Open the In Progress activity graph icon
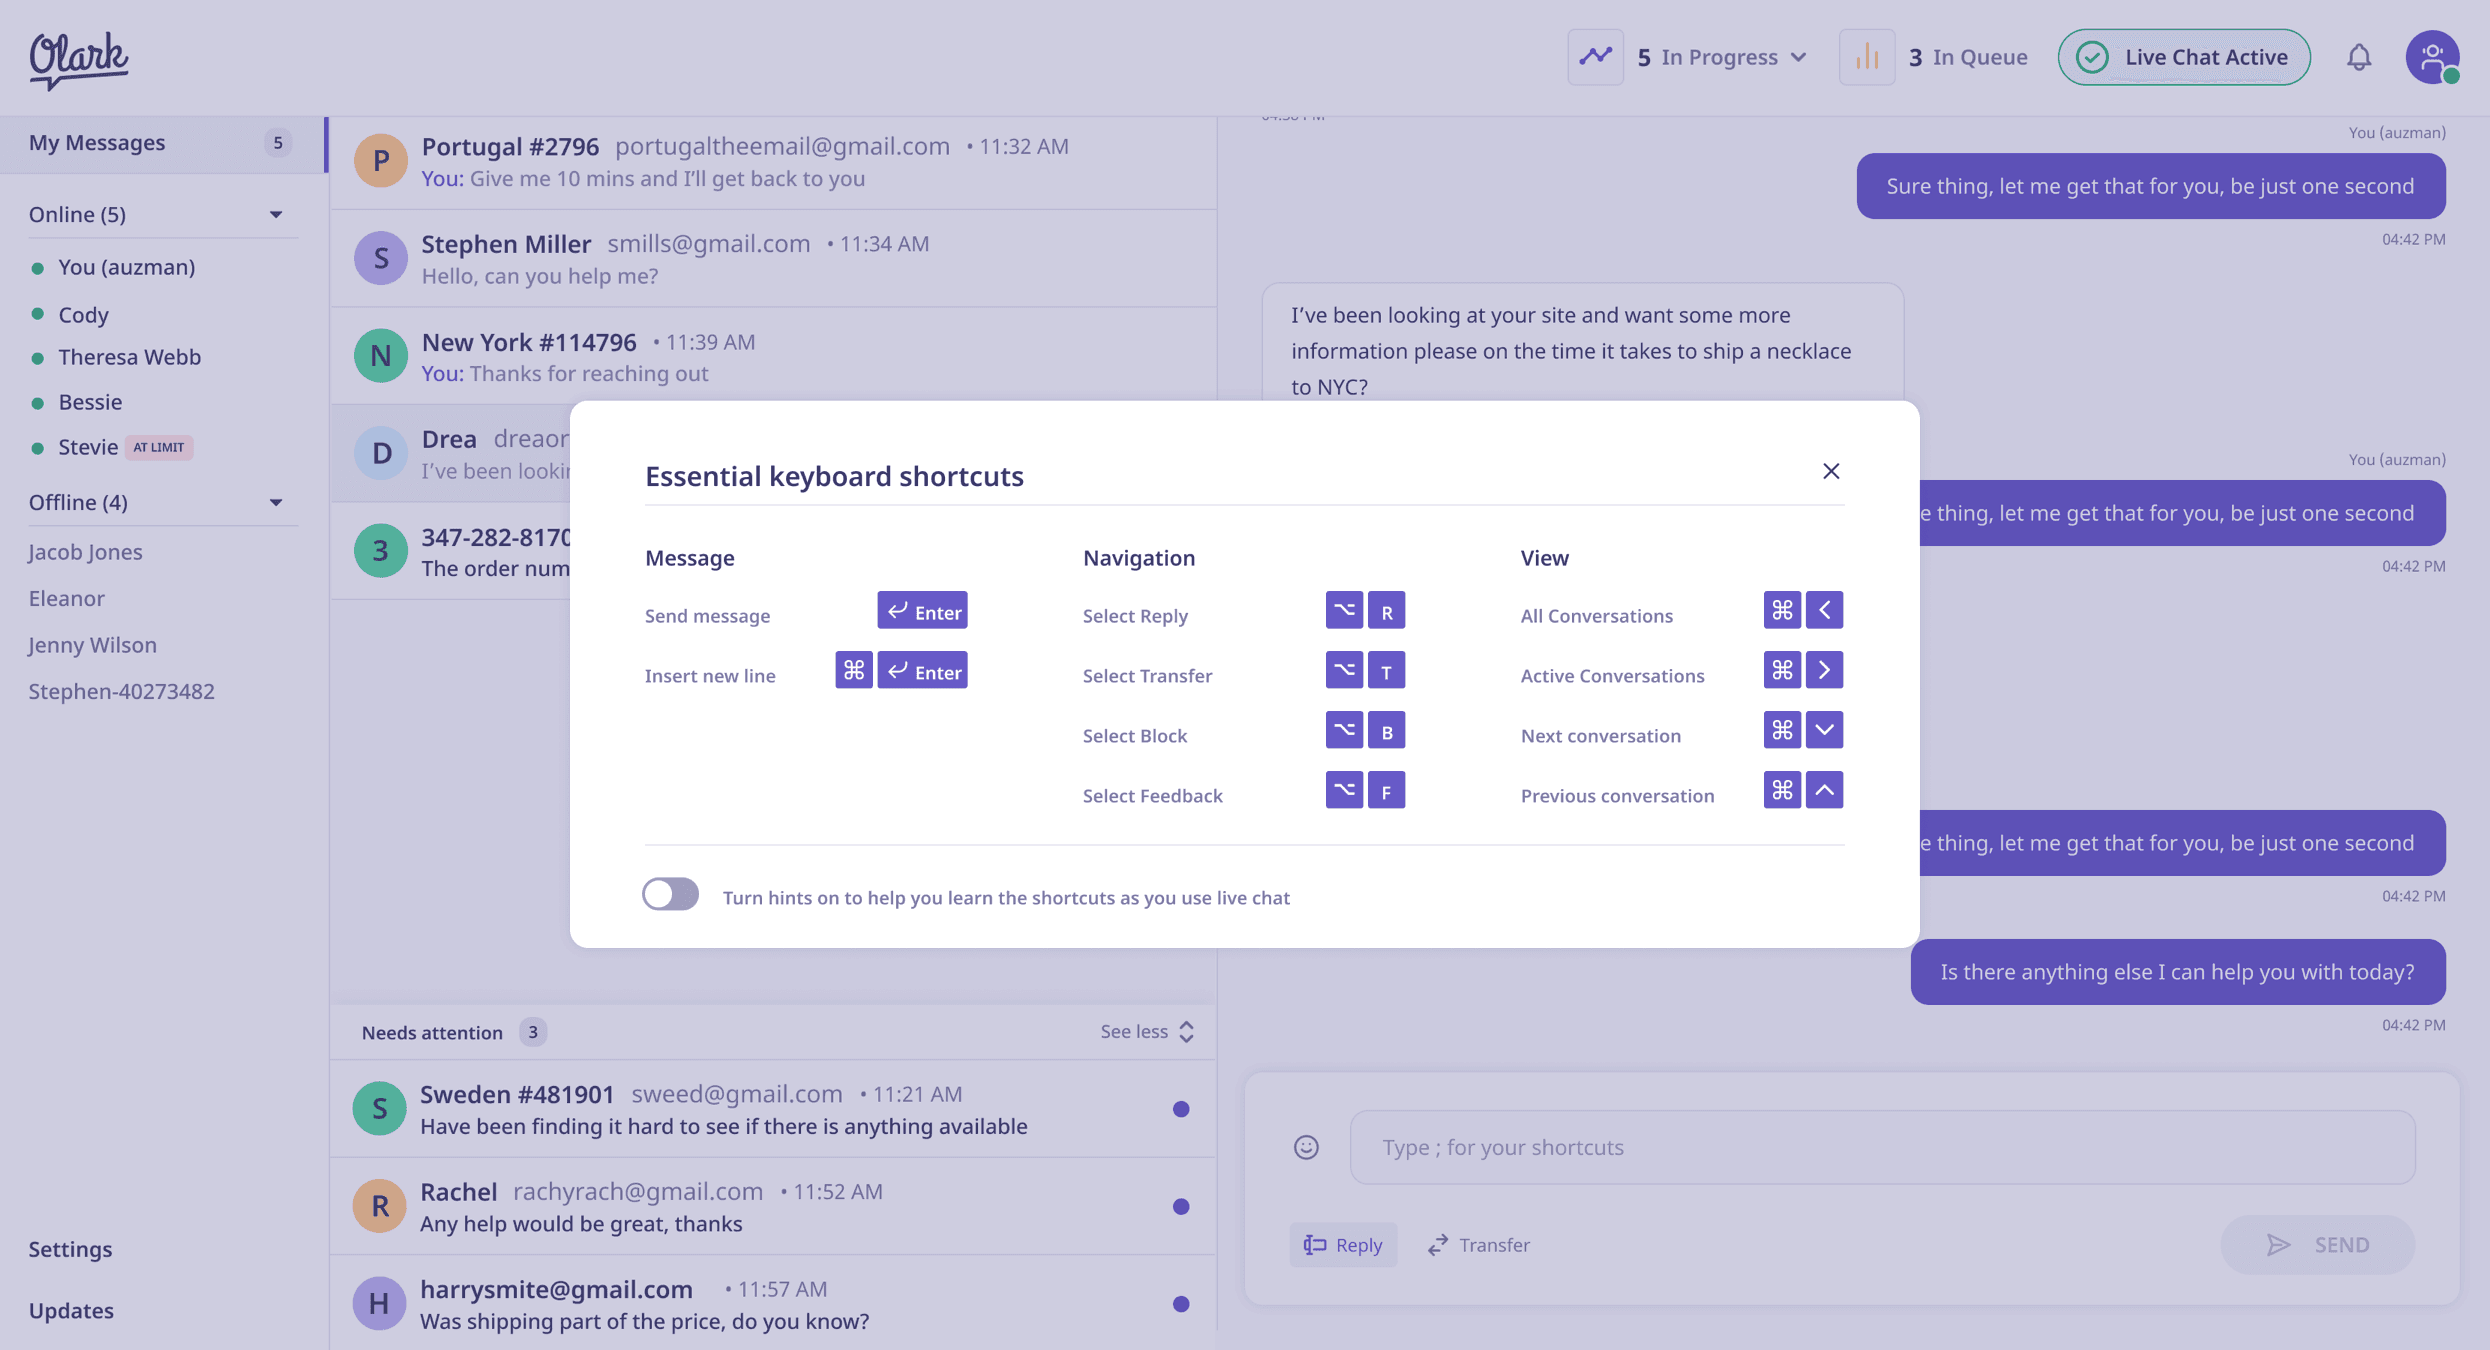Viewport: 2490px width, 1350px height. click(x=1595, y=57)
